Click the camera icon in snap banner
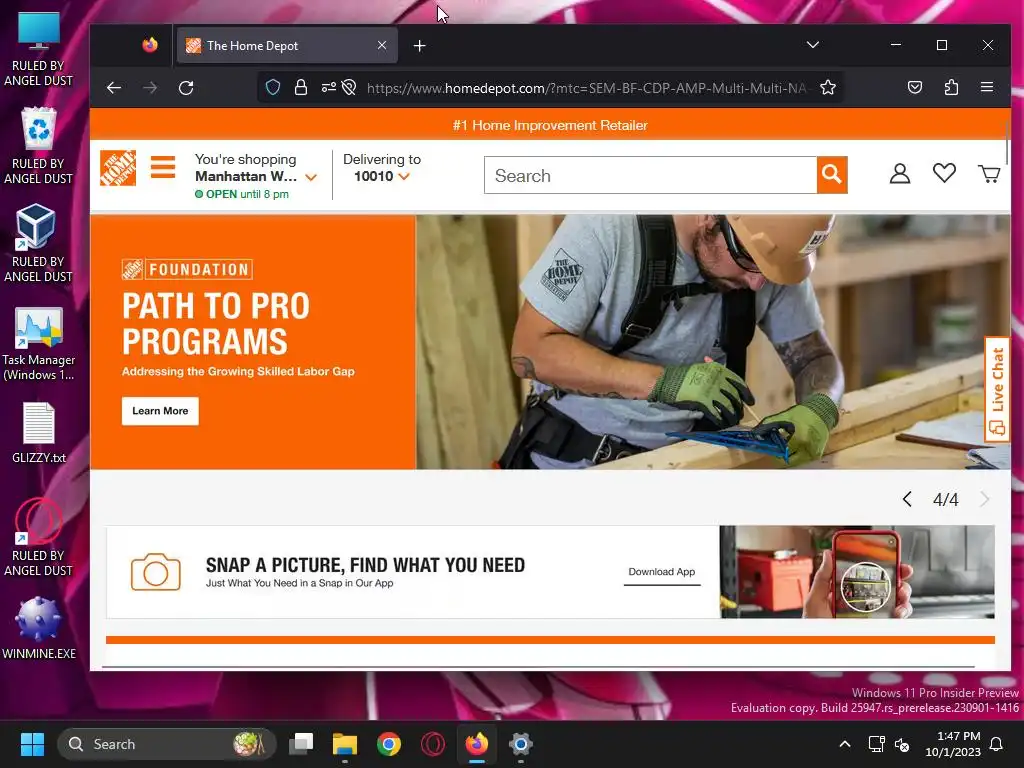1024x768 pixels. (x=155, y=572)
